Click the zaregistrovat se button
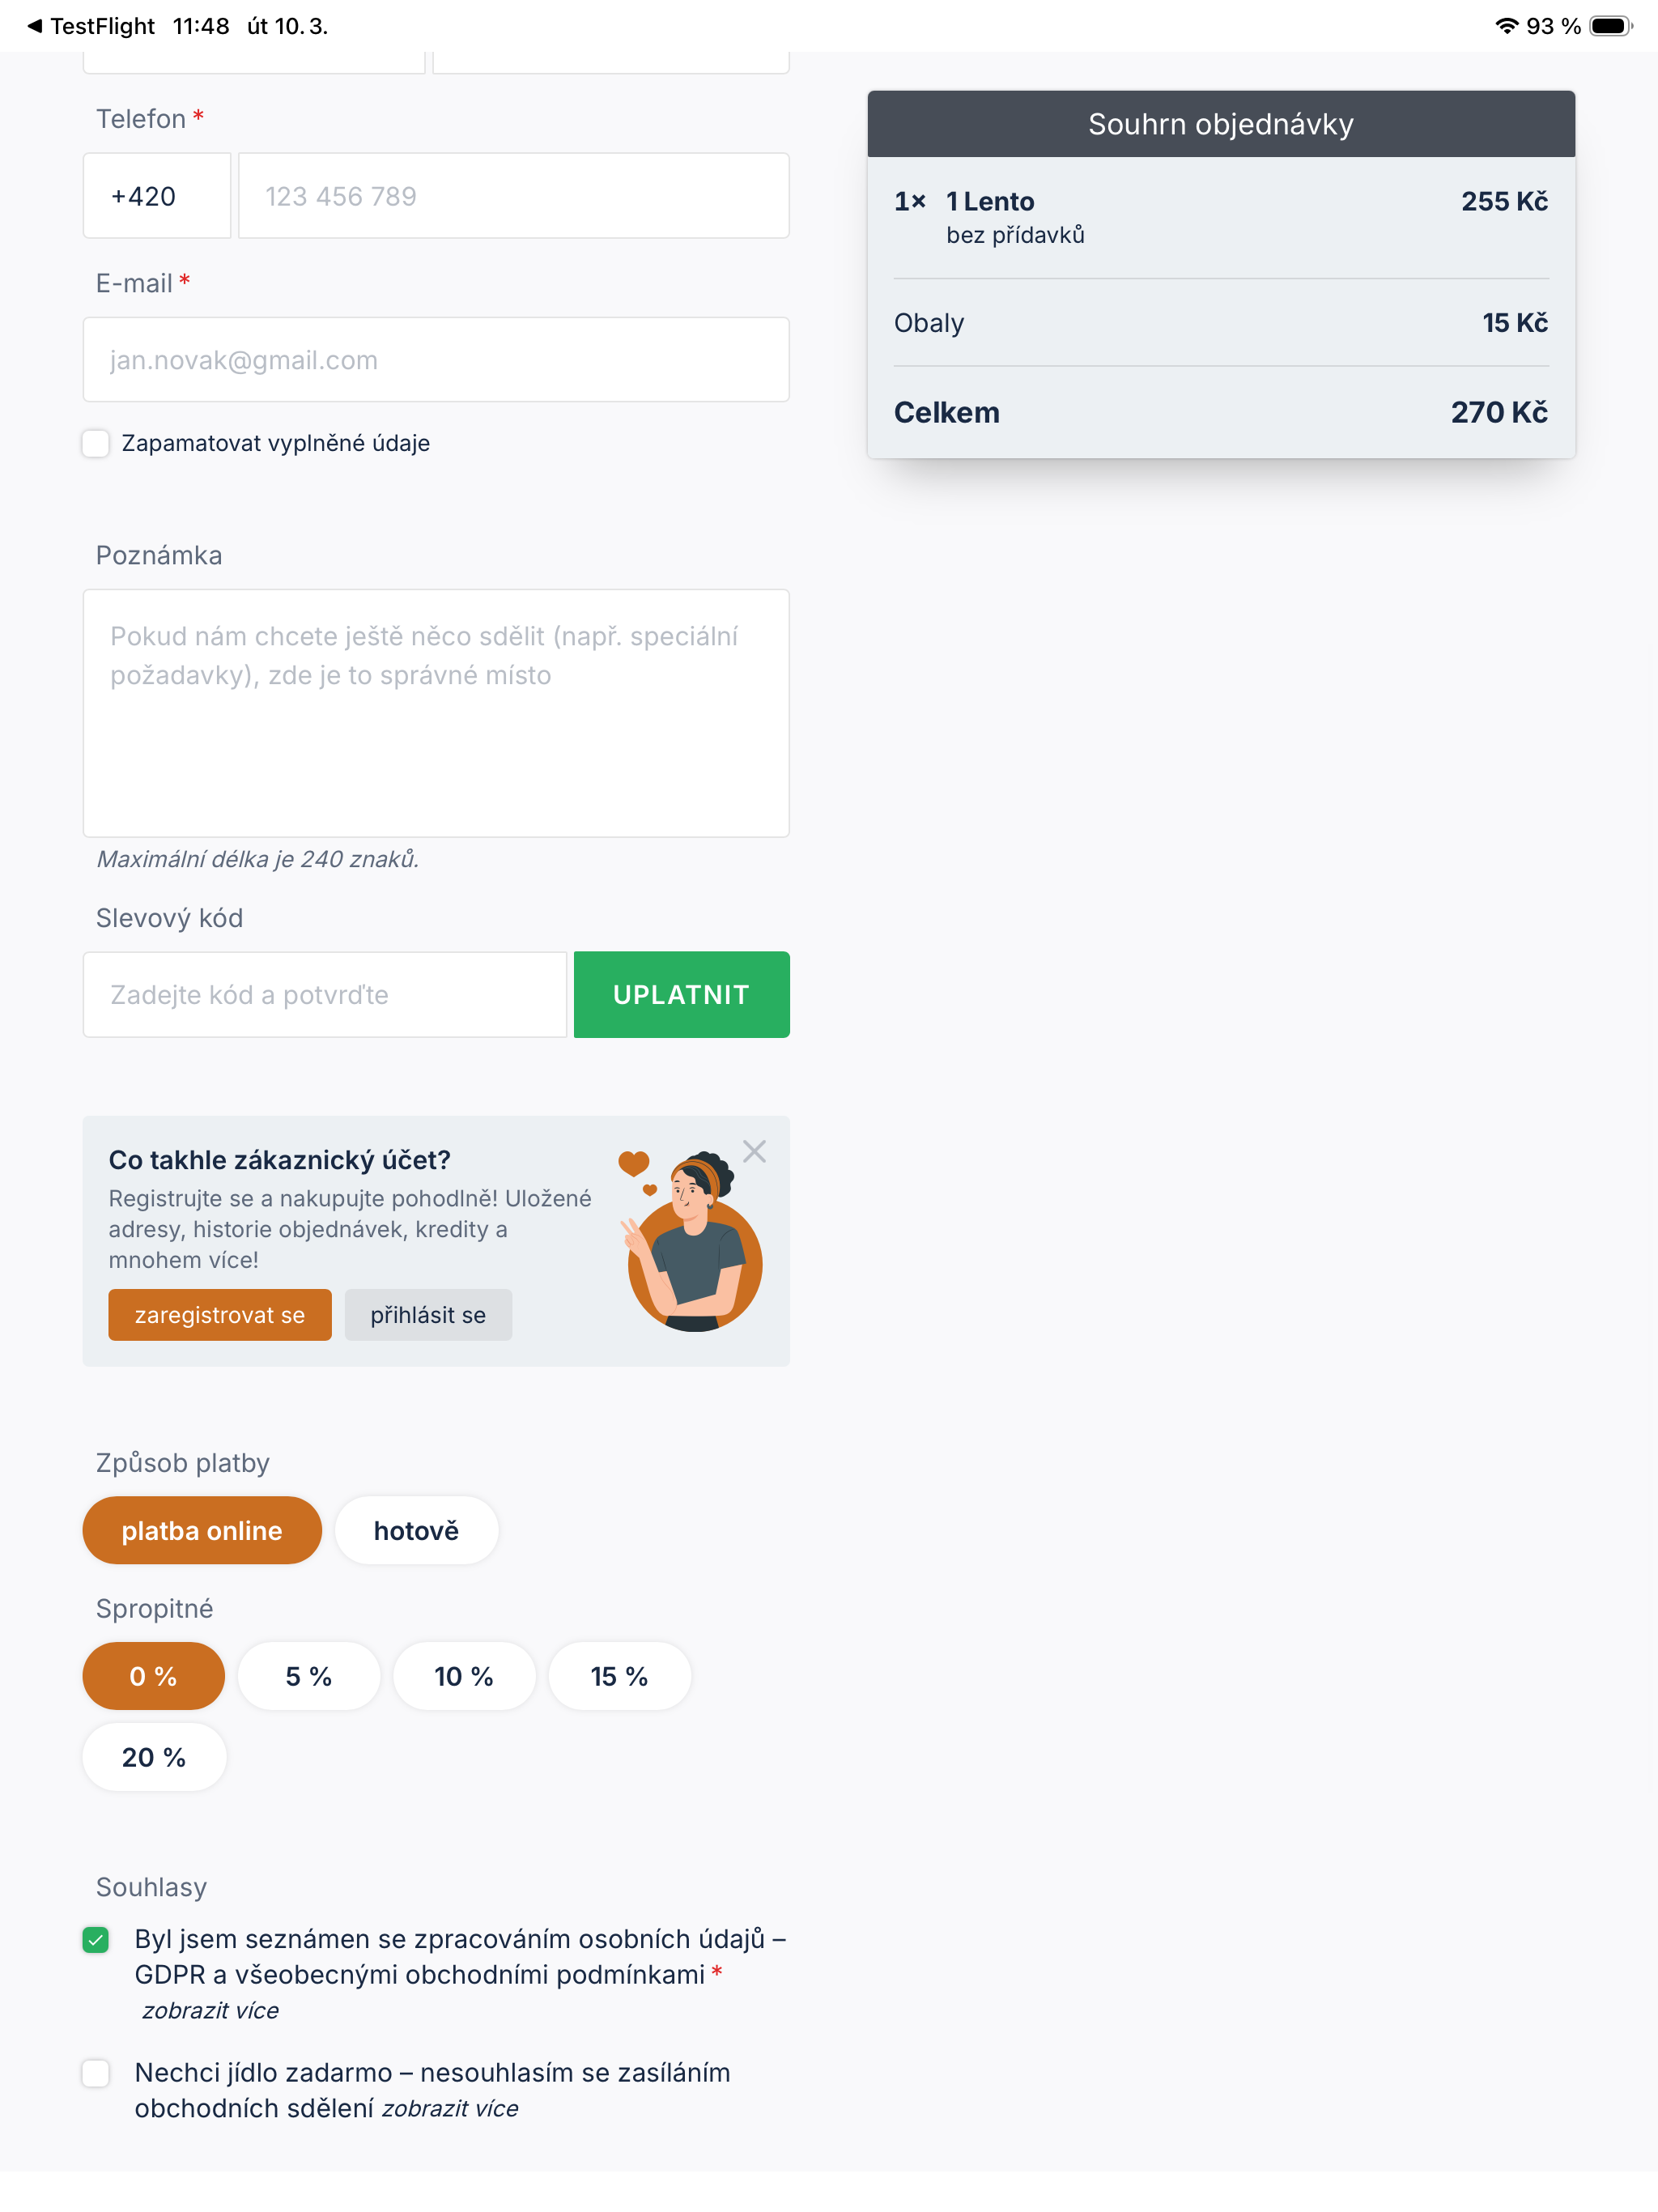 click(220, 1315)
